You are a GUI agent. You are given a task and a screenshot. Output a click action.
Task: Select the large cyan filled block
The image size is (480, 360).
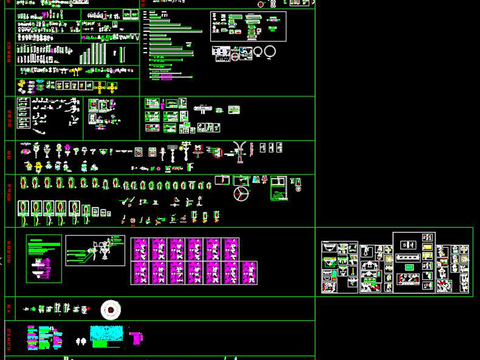106,333
